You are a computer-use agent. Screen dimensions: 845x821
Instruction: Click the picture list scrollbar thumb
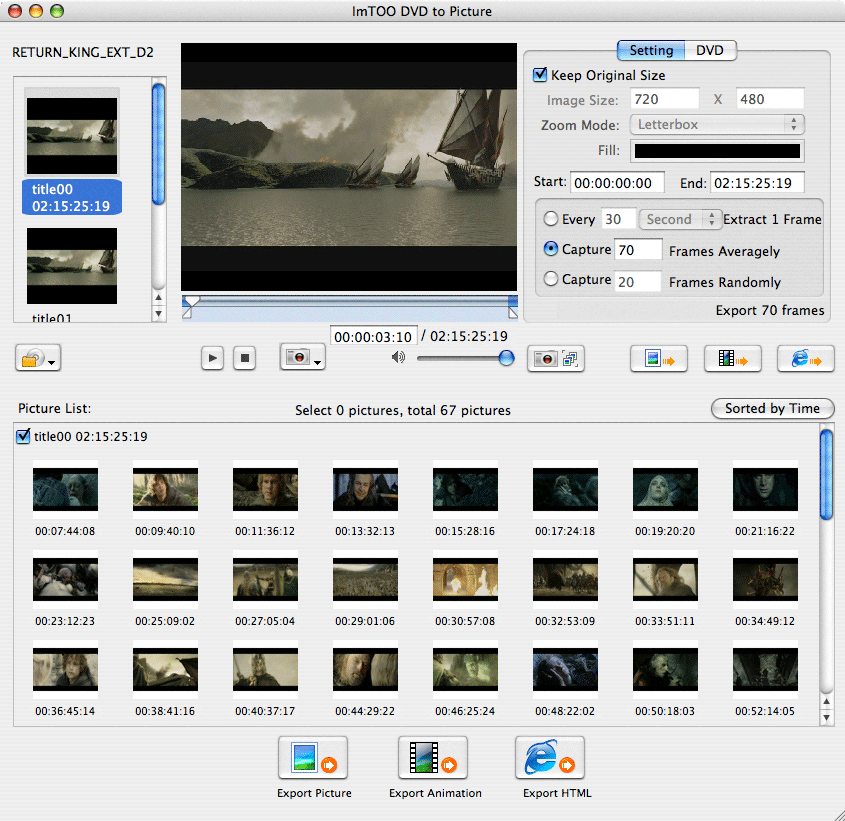click(x=827, y=474)
